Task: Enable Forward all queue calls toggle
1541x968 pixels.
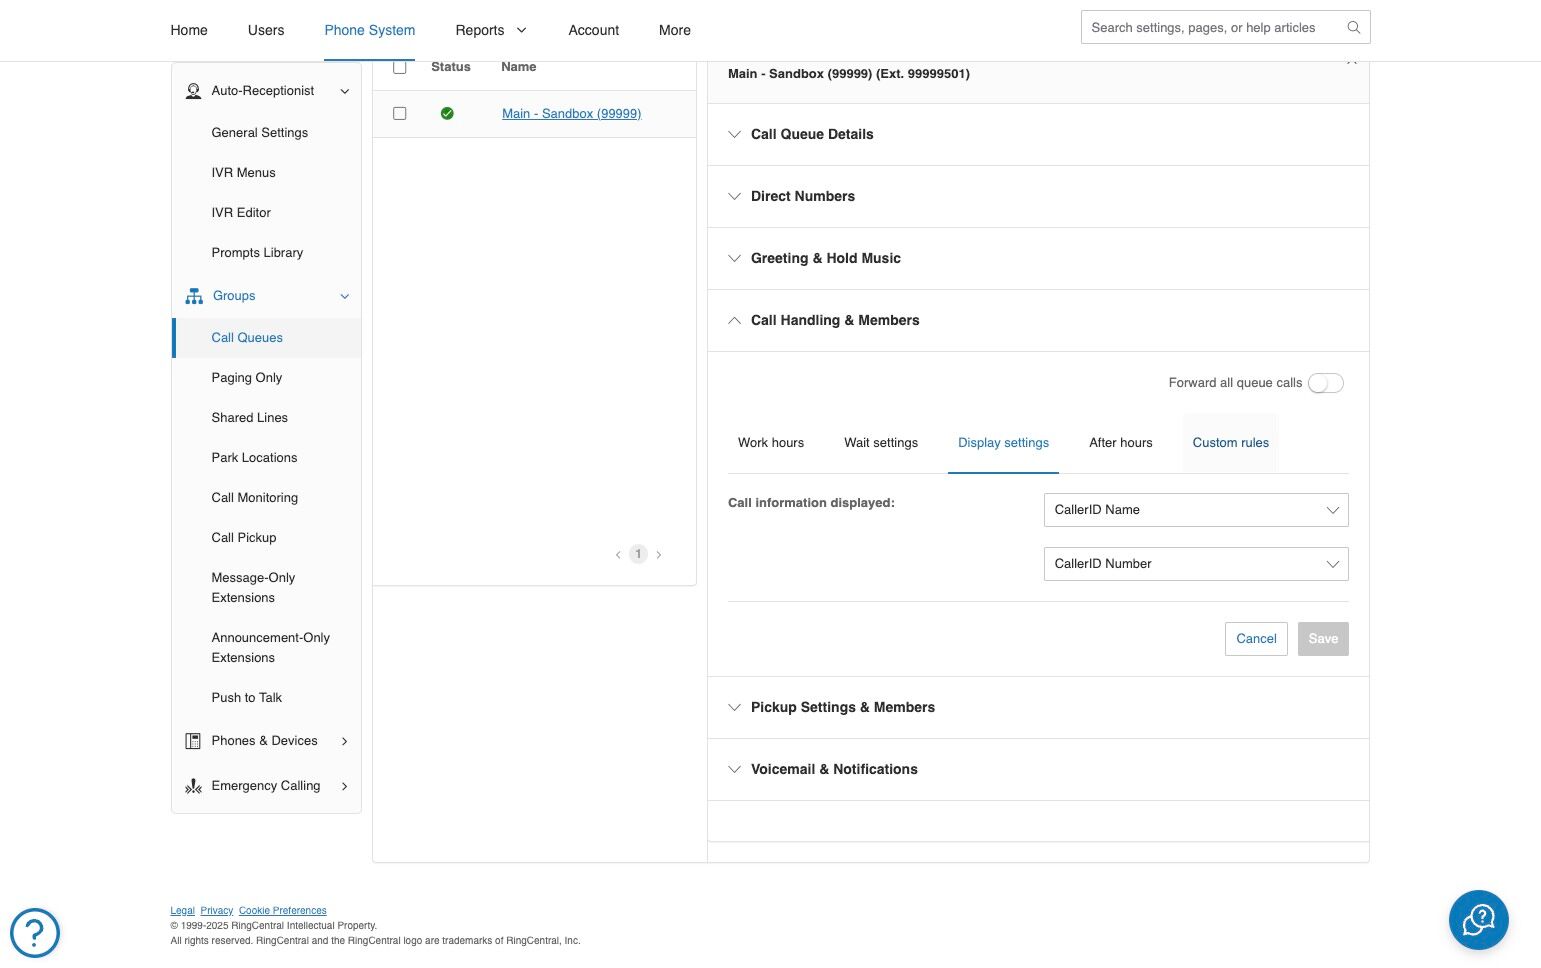Action: [x=1325, y=383]
